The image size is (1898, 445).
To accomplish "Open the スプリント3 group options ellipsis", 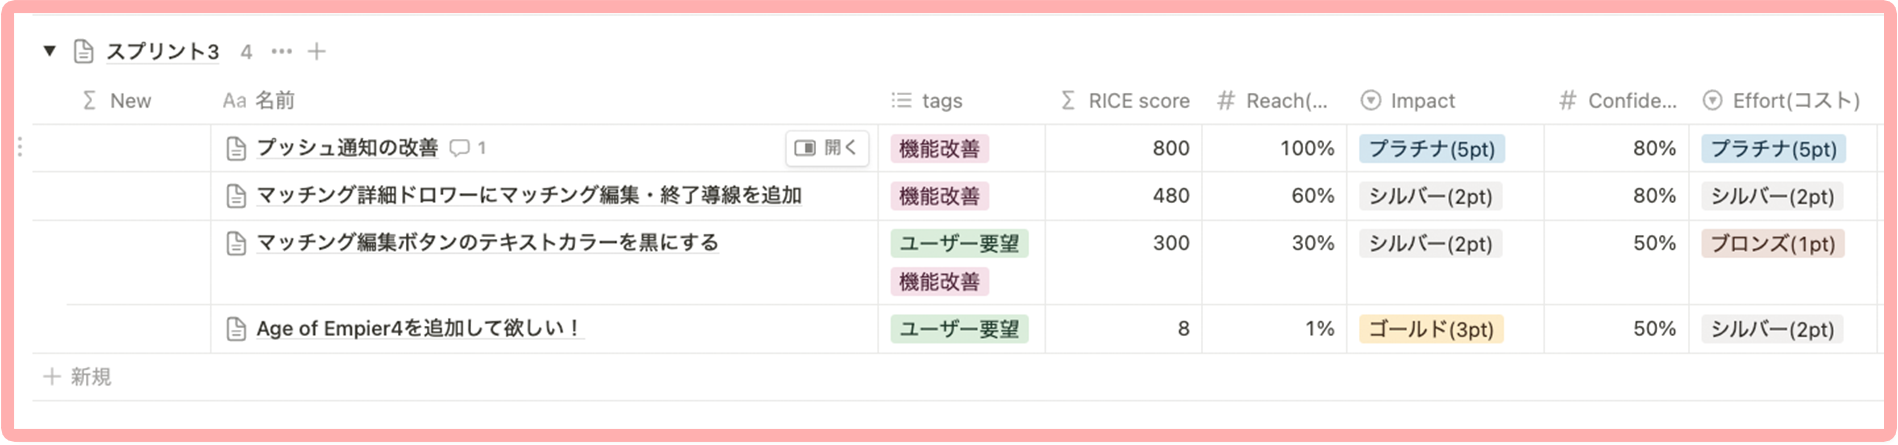I will (x=282, y=51).
